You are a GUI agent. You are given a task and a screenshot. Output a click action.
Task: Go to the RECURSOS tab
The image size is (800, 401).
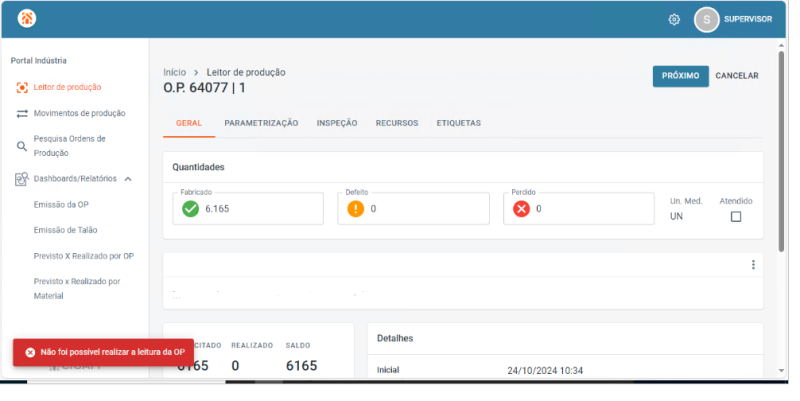click(397, 123)
